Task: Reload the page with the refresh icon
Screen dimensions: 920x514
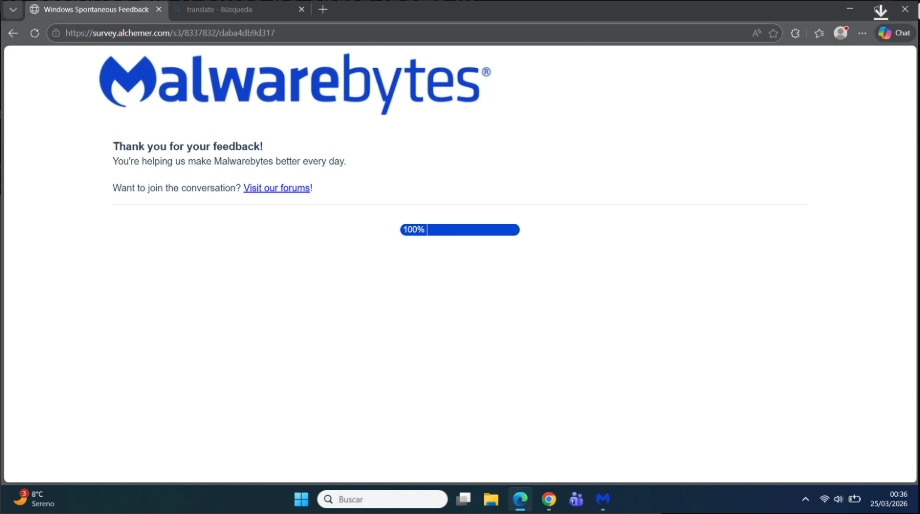Action: [x=35, y=33]
